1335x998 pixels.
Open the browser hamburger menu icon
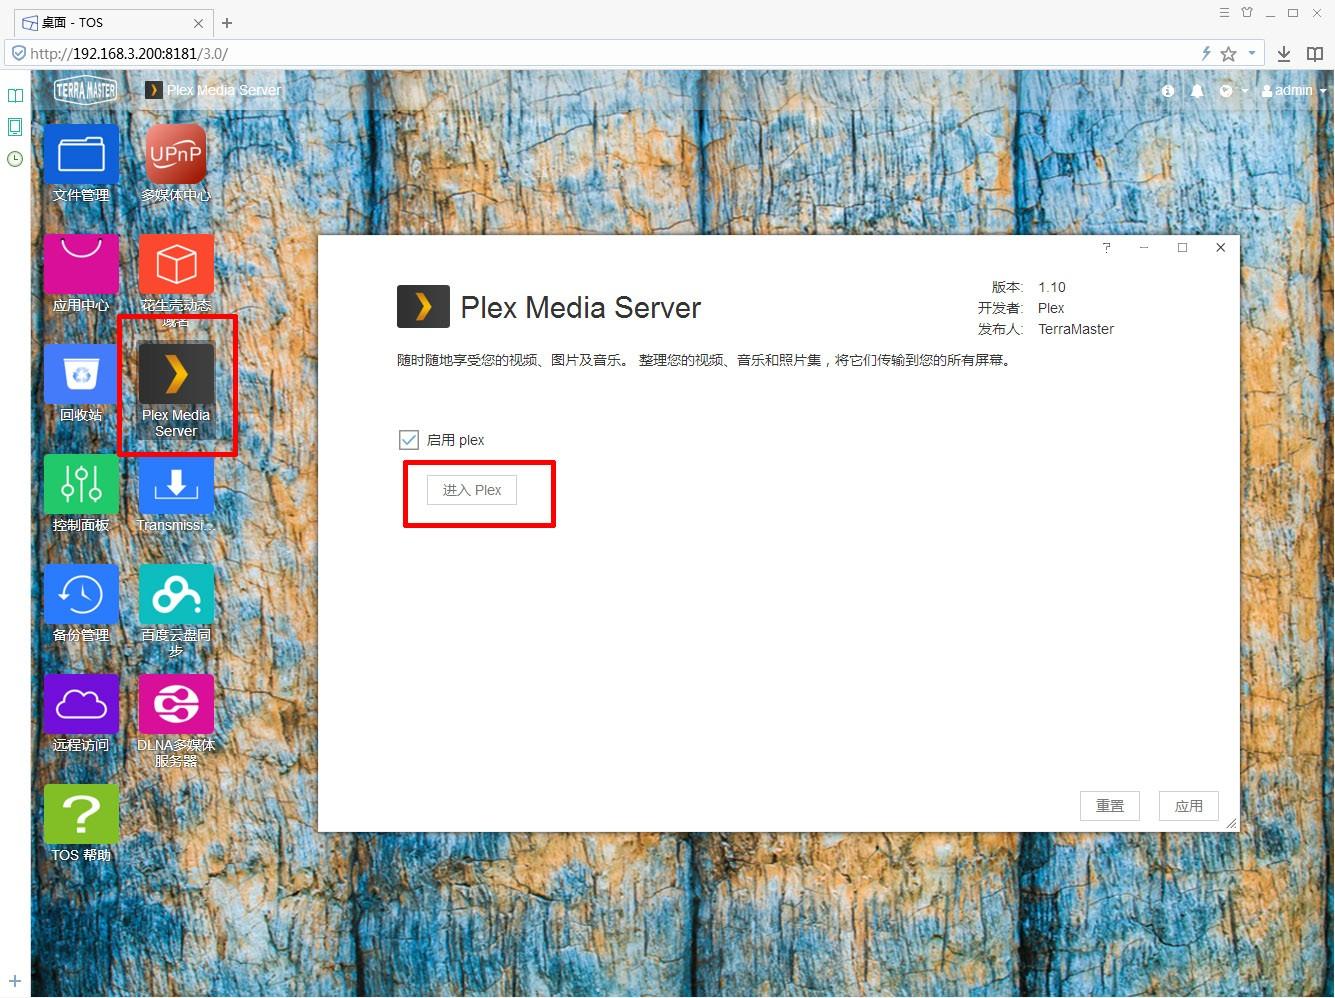(1224, 13)
